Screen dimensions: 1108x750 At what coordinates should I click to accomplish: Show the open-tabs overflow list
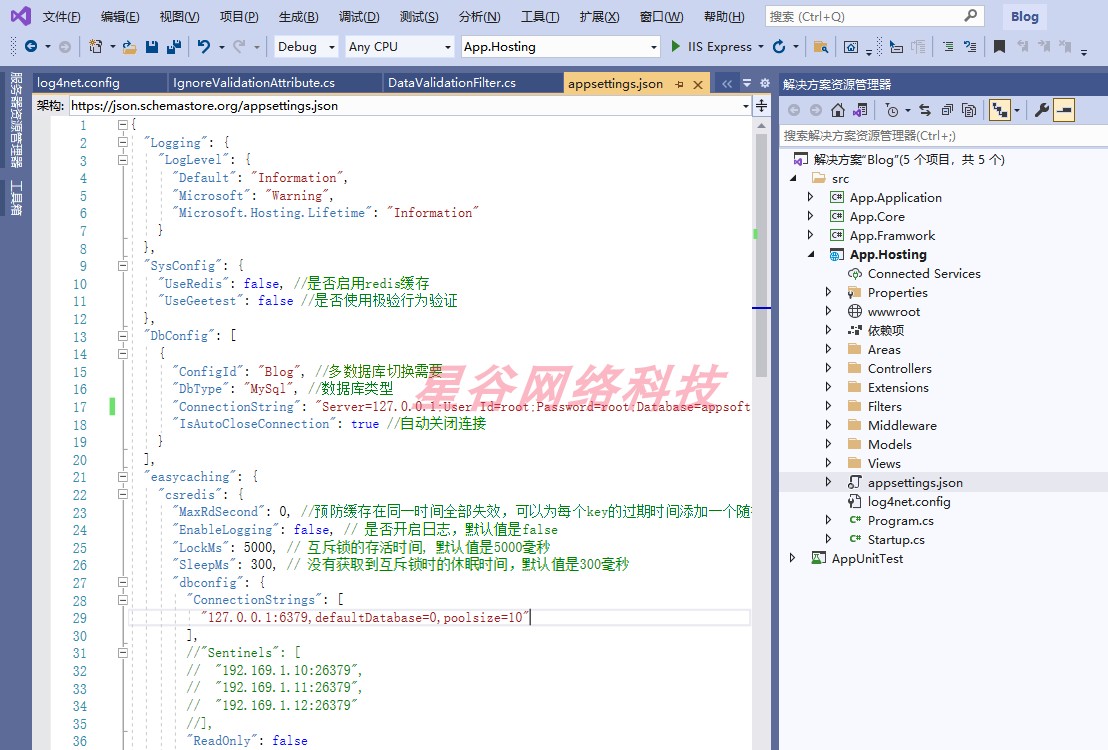747,83
